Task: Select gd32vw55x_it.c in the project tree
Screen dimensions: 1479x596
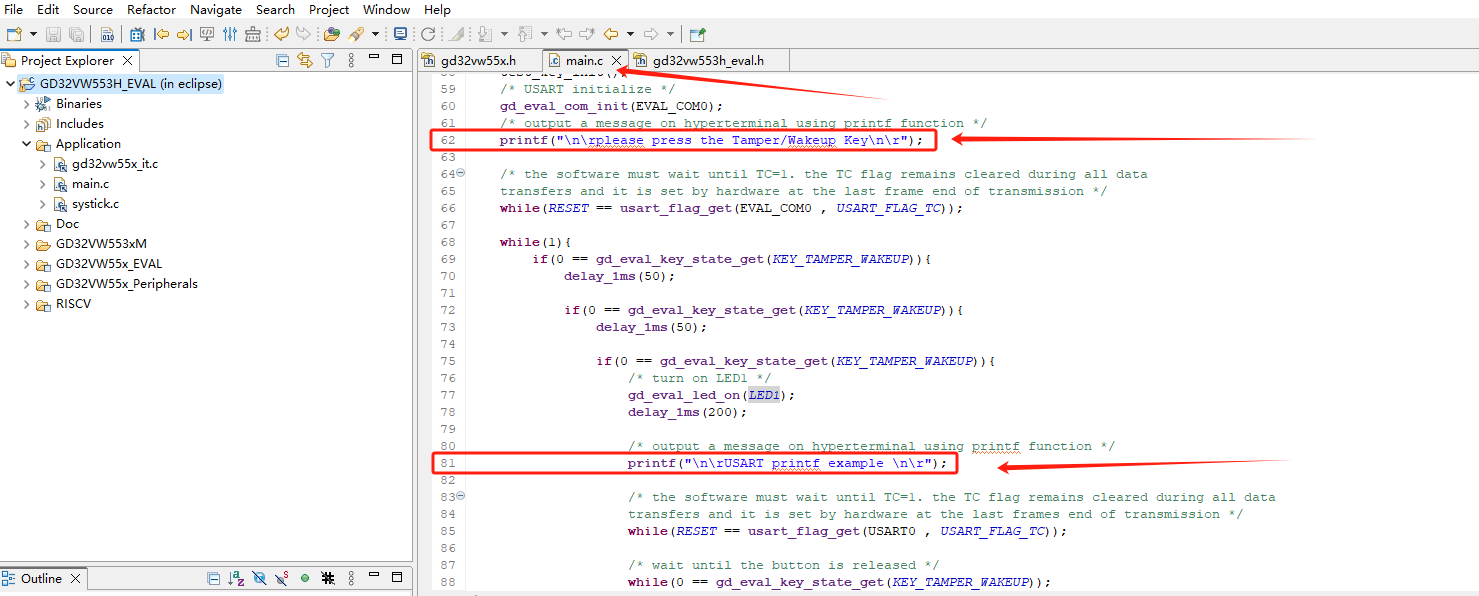Action: (114, 164)
